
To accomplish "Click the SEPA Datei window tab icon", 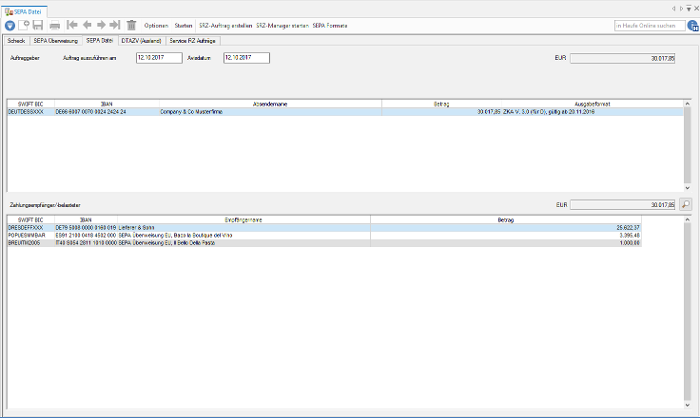I will (8, 12).
